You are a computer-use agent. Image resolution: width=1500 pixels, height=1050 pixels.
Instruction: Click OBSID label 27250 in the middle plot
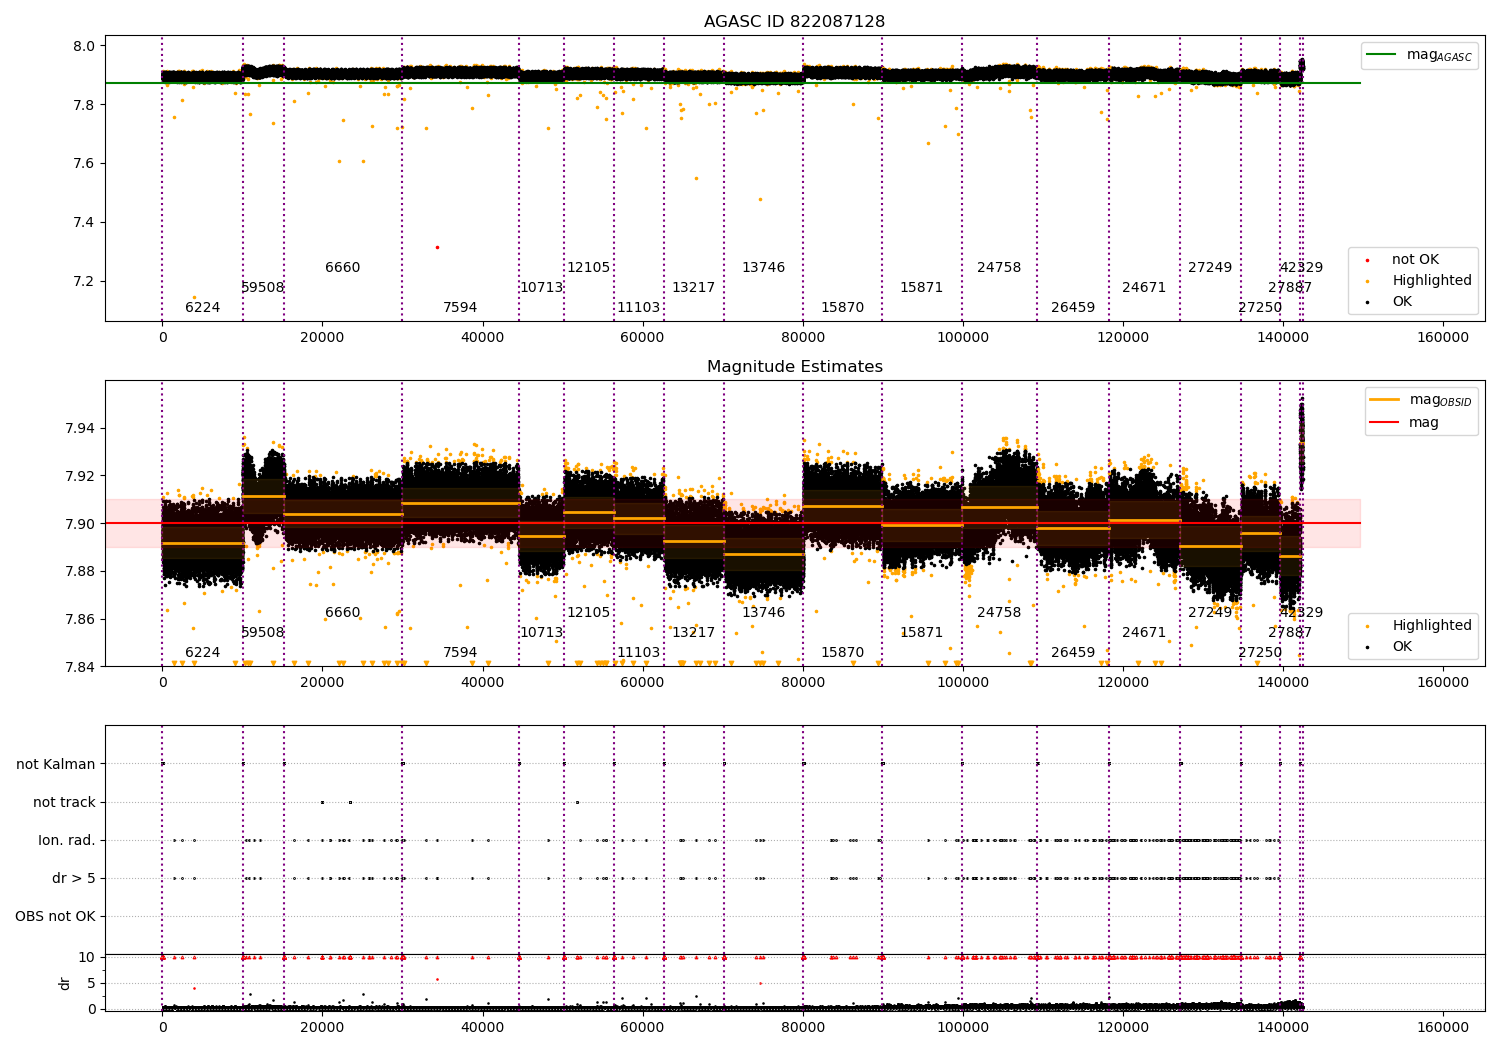1260,653
